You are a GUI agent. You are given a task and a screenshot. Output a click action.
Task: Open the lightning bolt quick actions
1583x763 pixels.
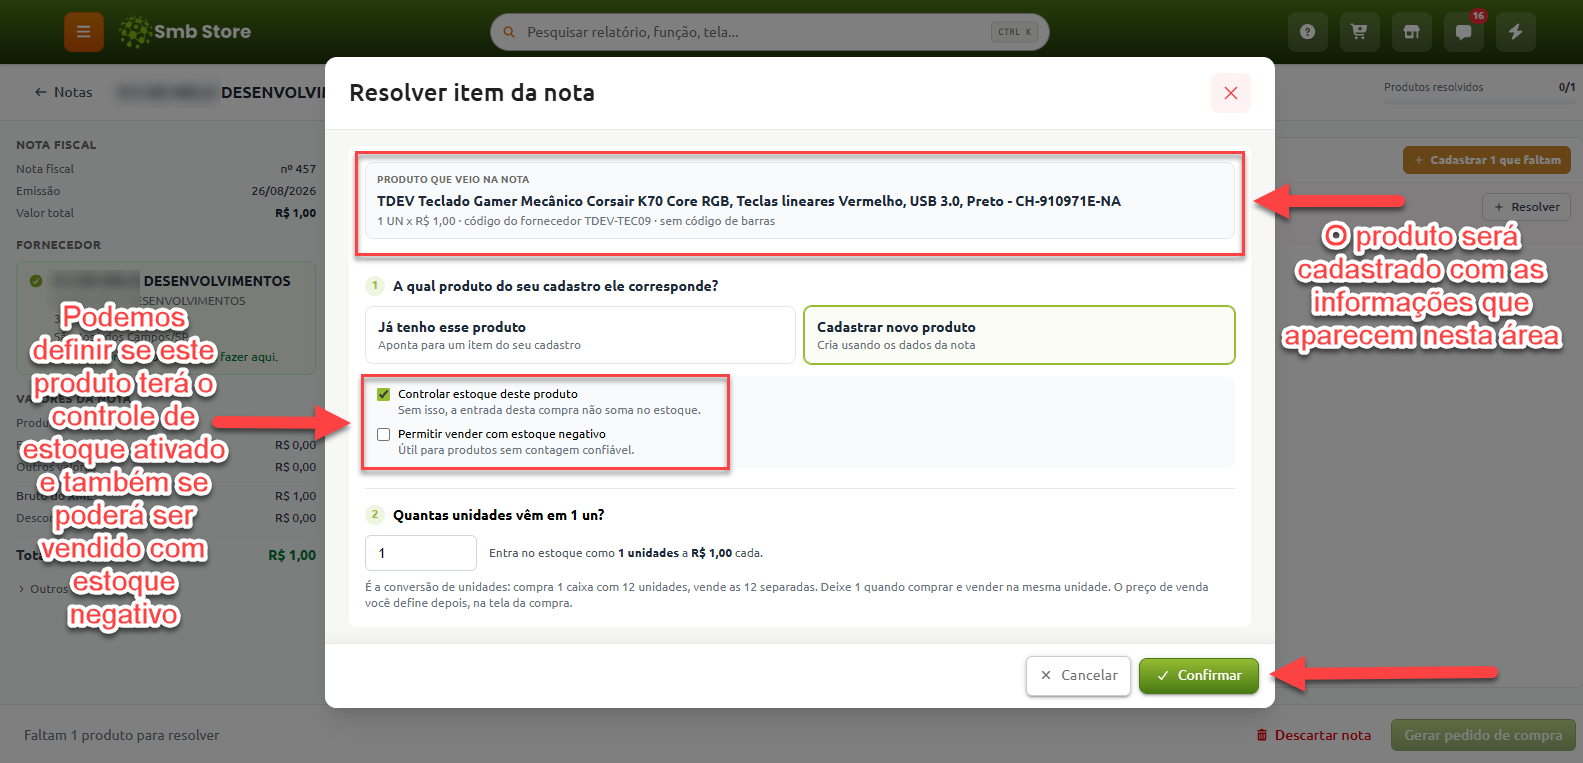pyautogui.click(x=1515, y=32)
